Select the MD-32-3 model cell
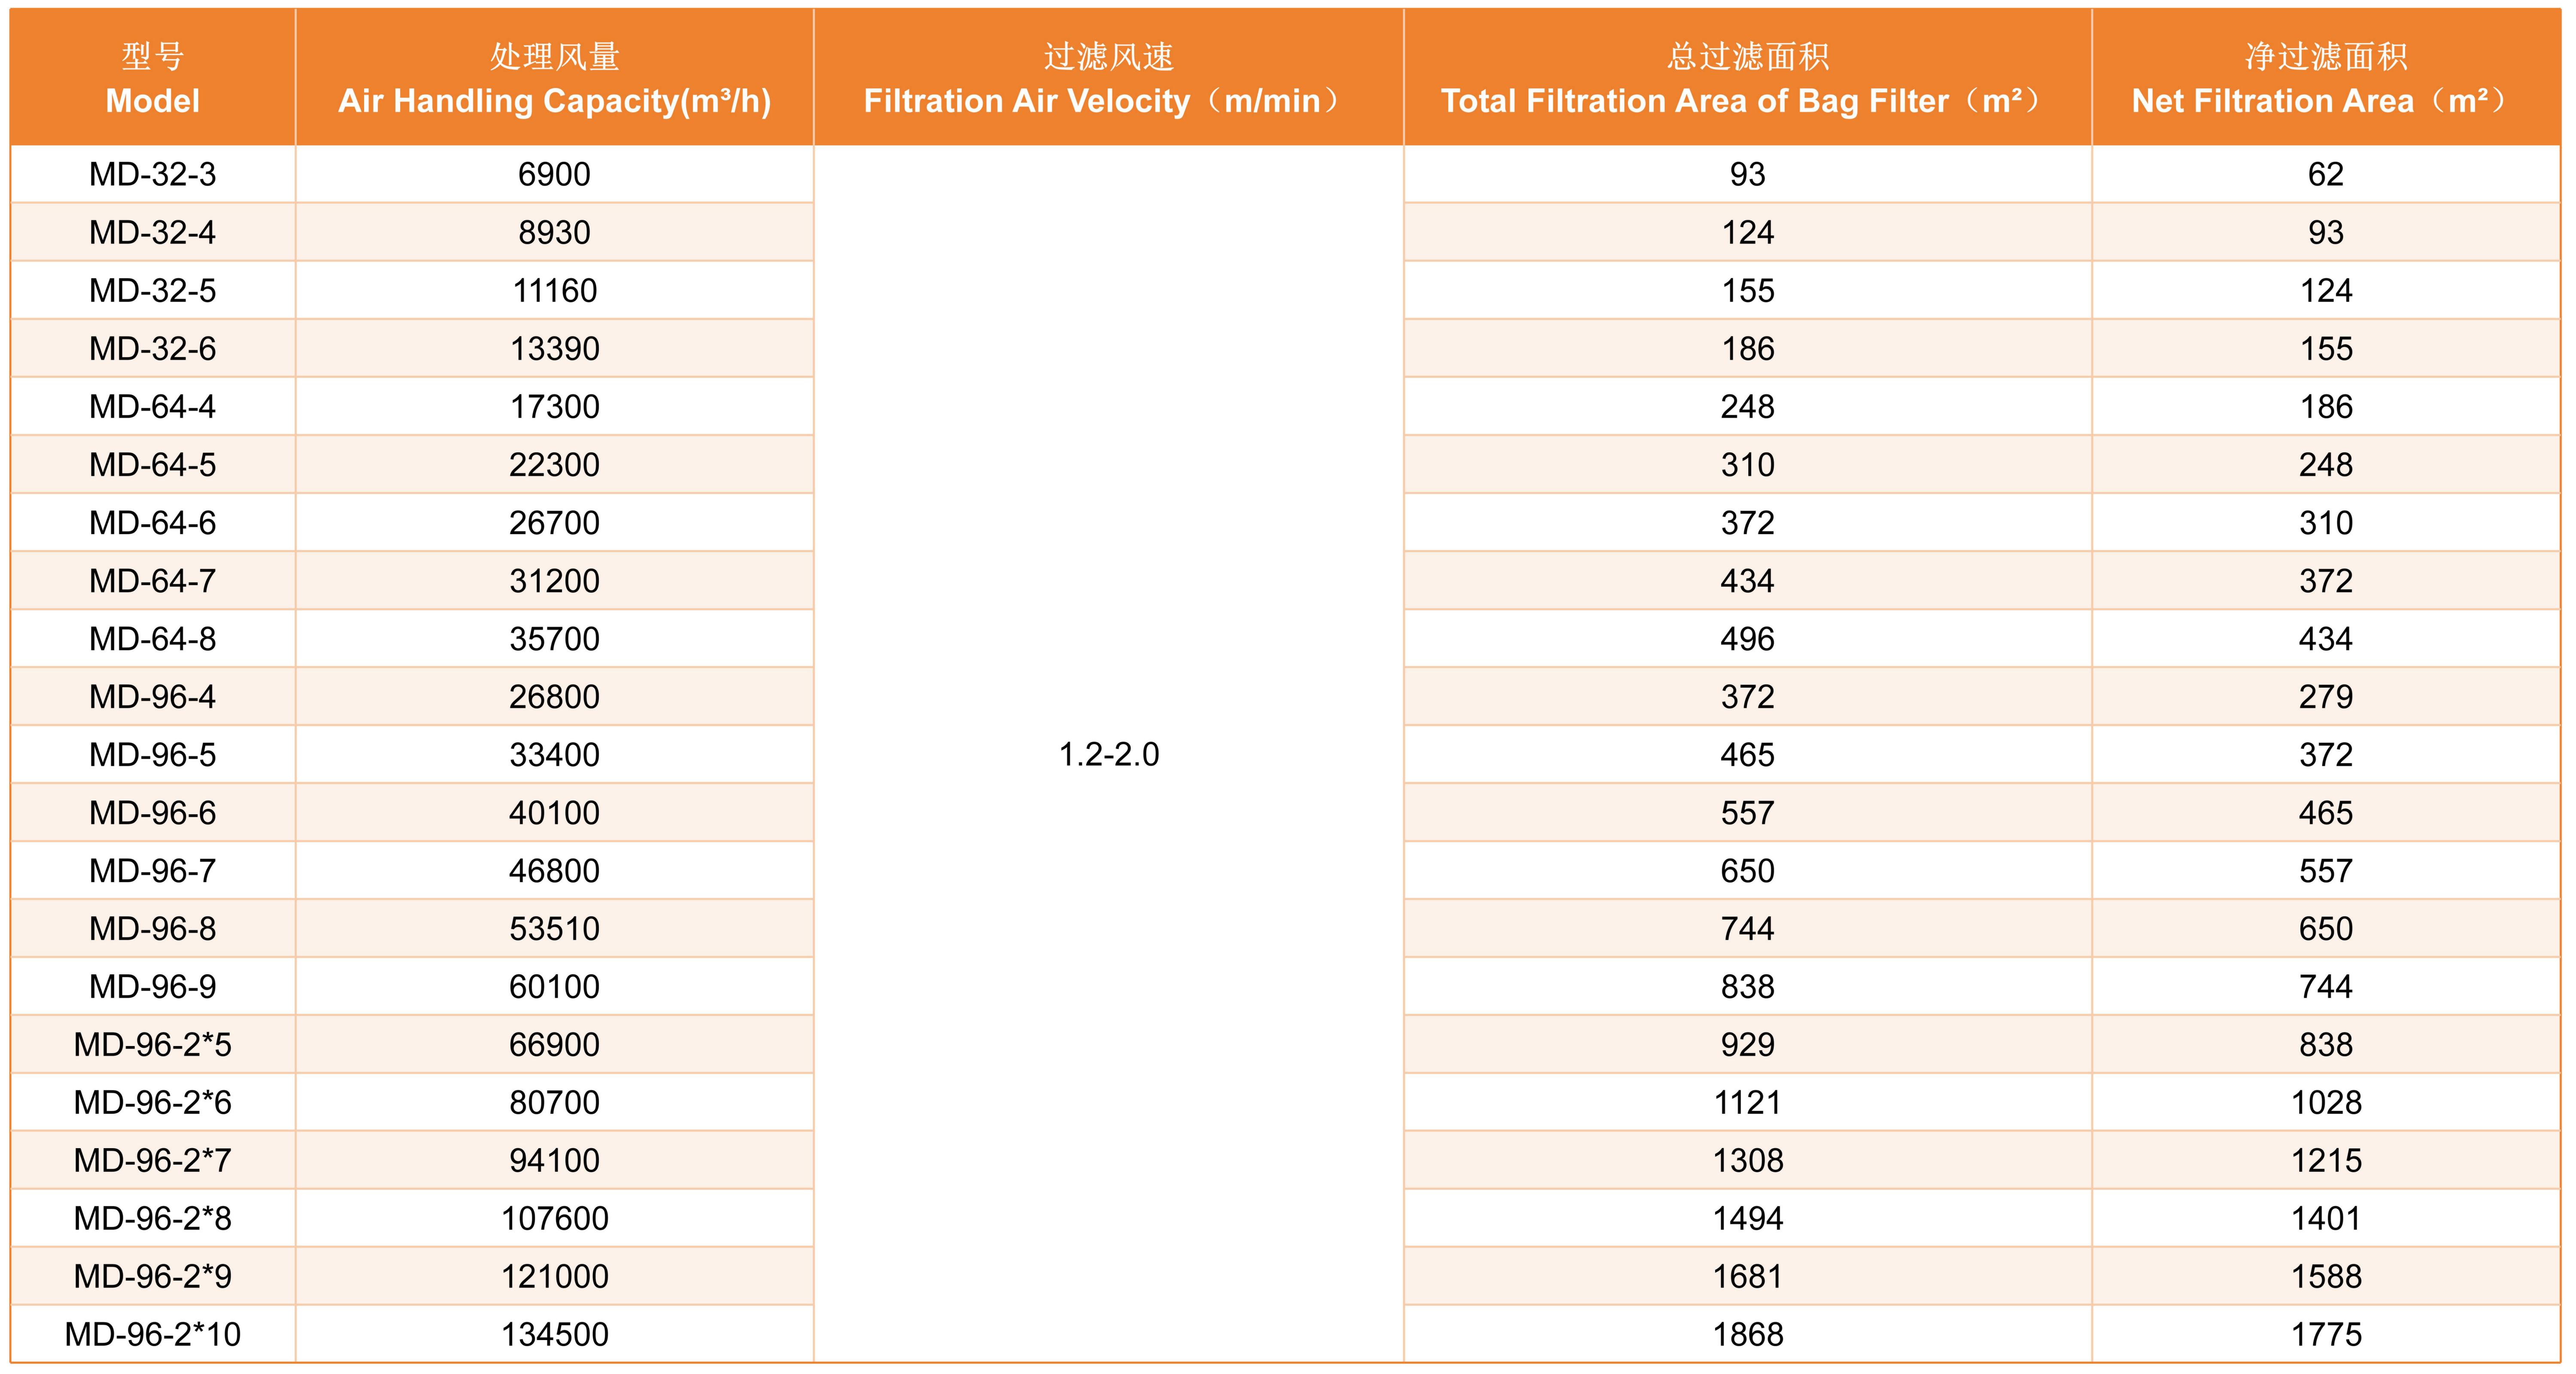This screenshot has width=2576, height=1374. (152, 174)
